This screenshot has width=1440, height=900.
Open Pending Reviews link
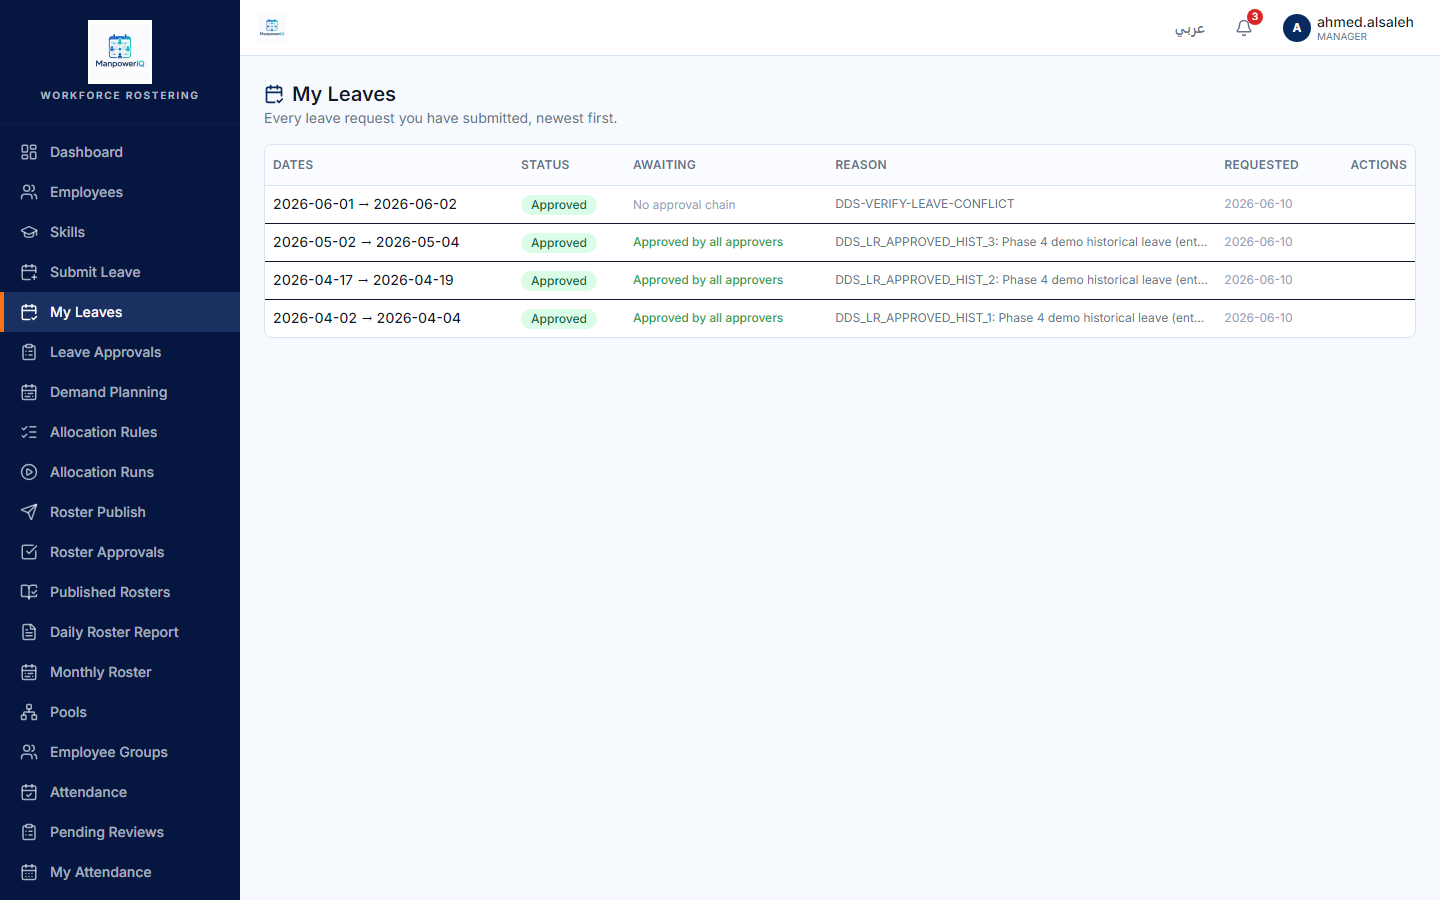(120, 832)
